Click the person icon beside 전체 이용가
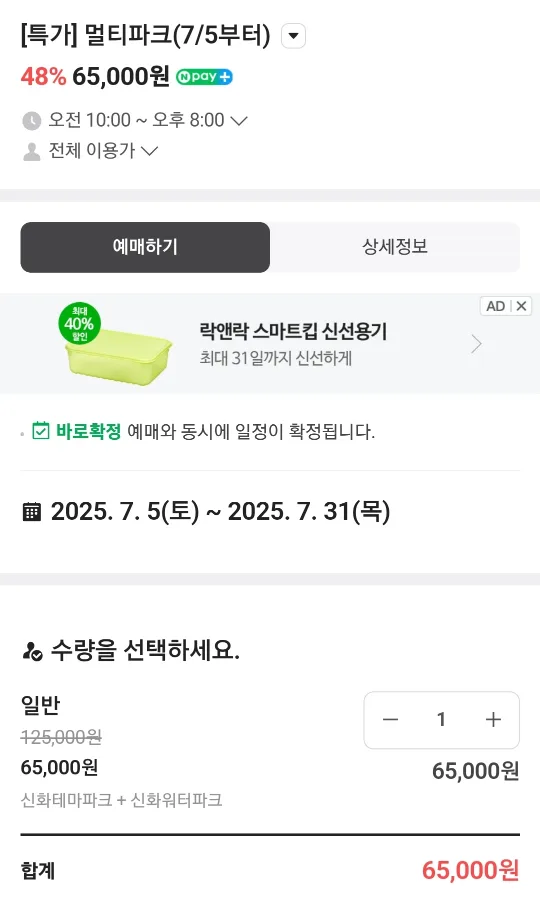Viewport: 540px width, 922px height. click(x=31, y=152)
